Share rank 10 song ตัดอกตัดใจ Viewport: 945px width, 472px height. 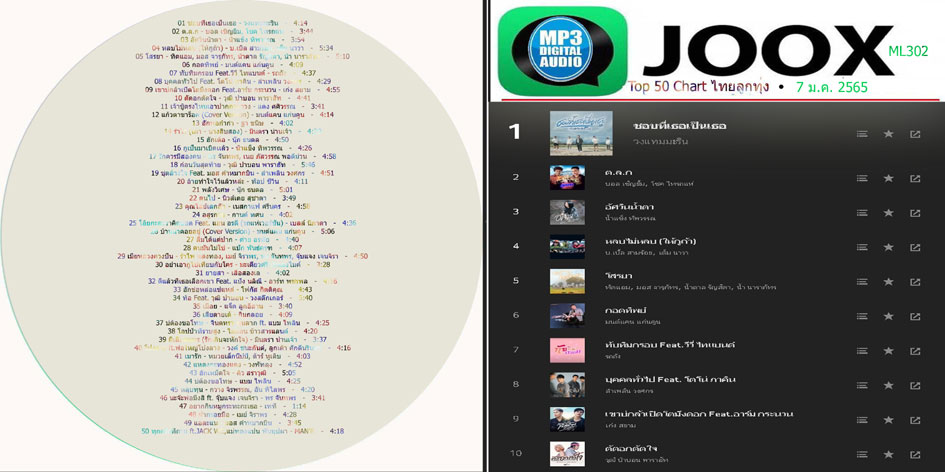click(x=915, y=454)
